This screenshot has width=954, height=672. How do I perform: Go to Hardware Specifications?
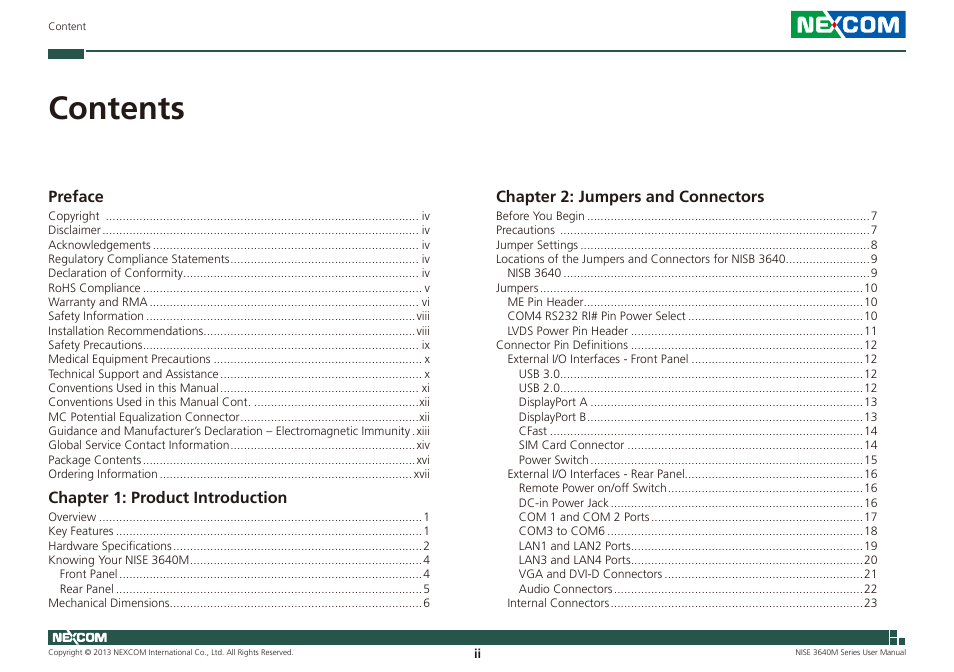tap(239, 546)
